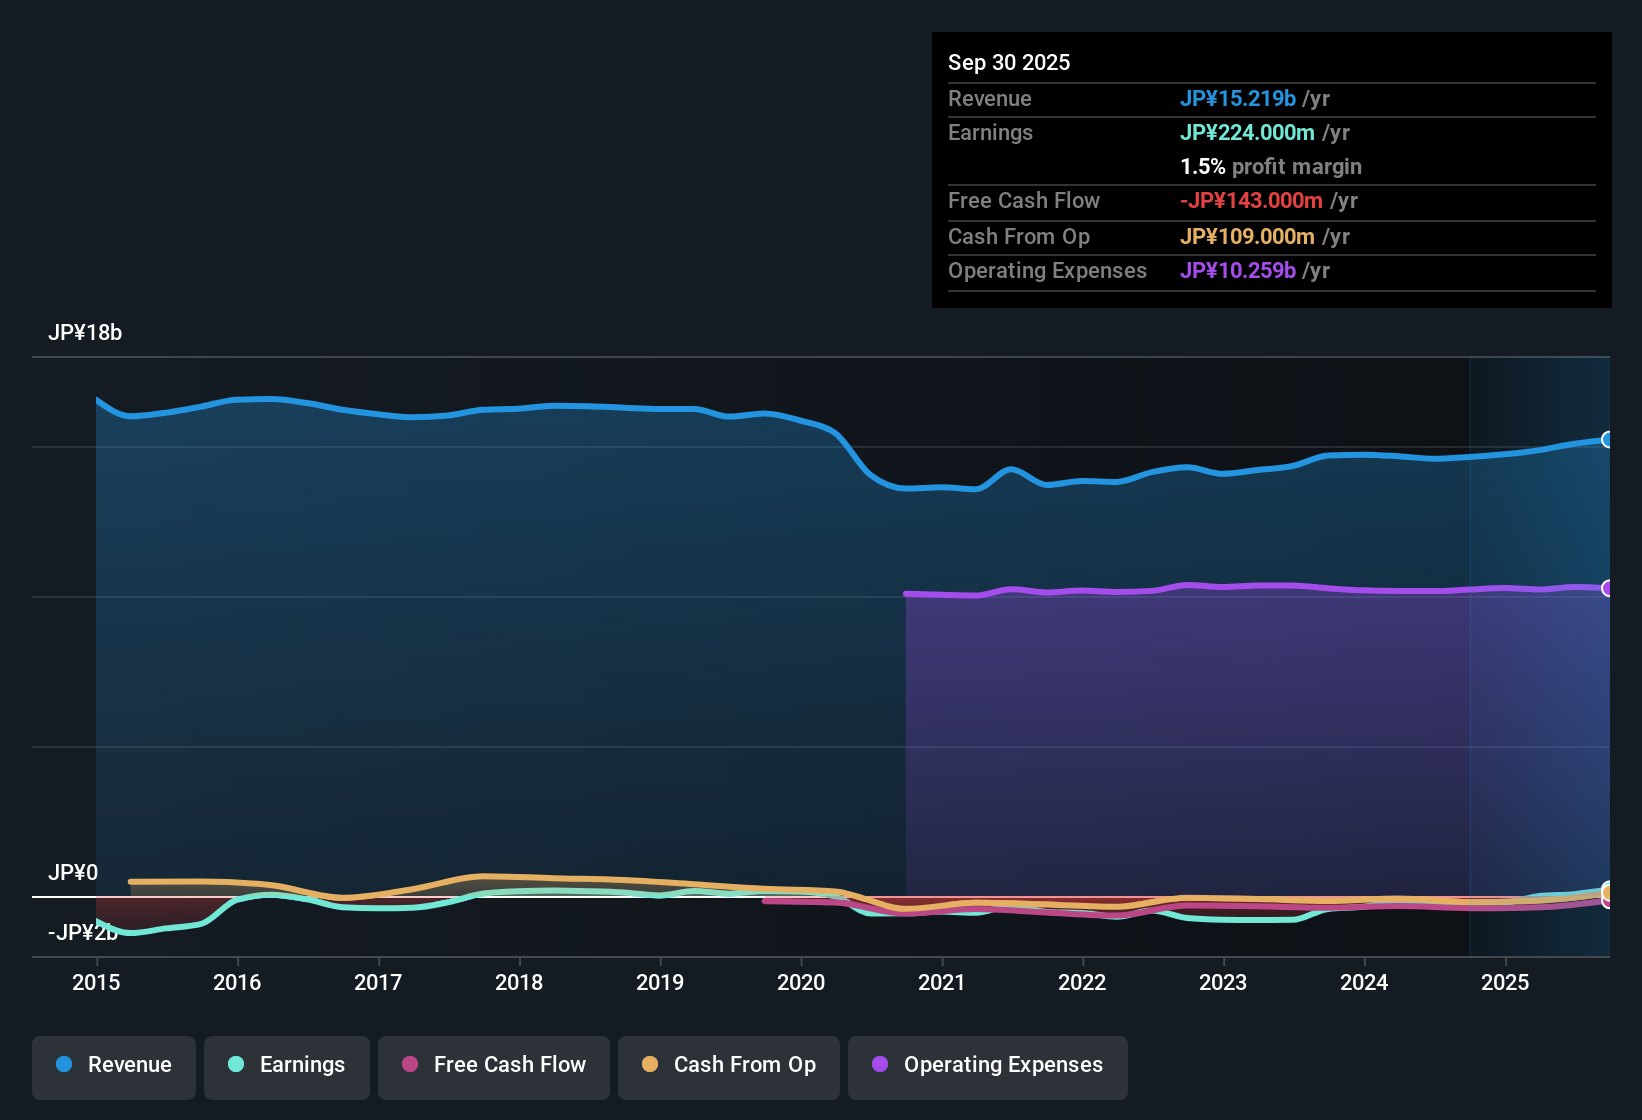Hide the Free Cash Flow series

tap(493, 1065)
